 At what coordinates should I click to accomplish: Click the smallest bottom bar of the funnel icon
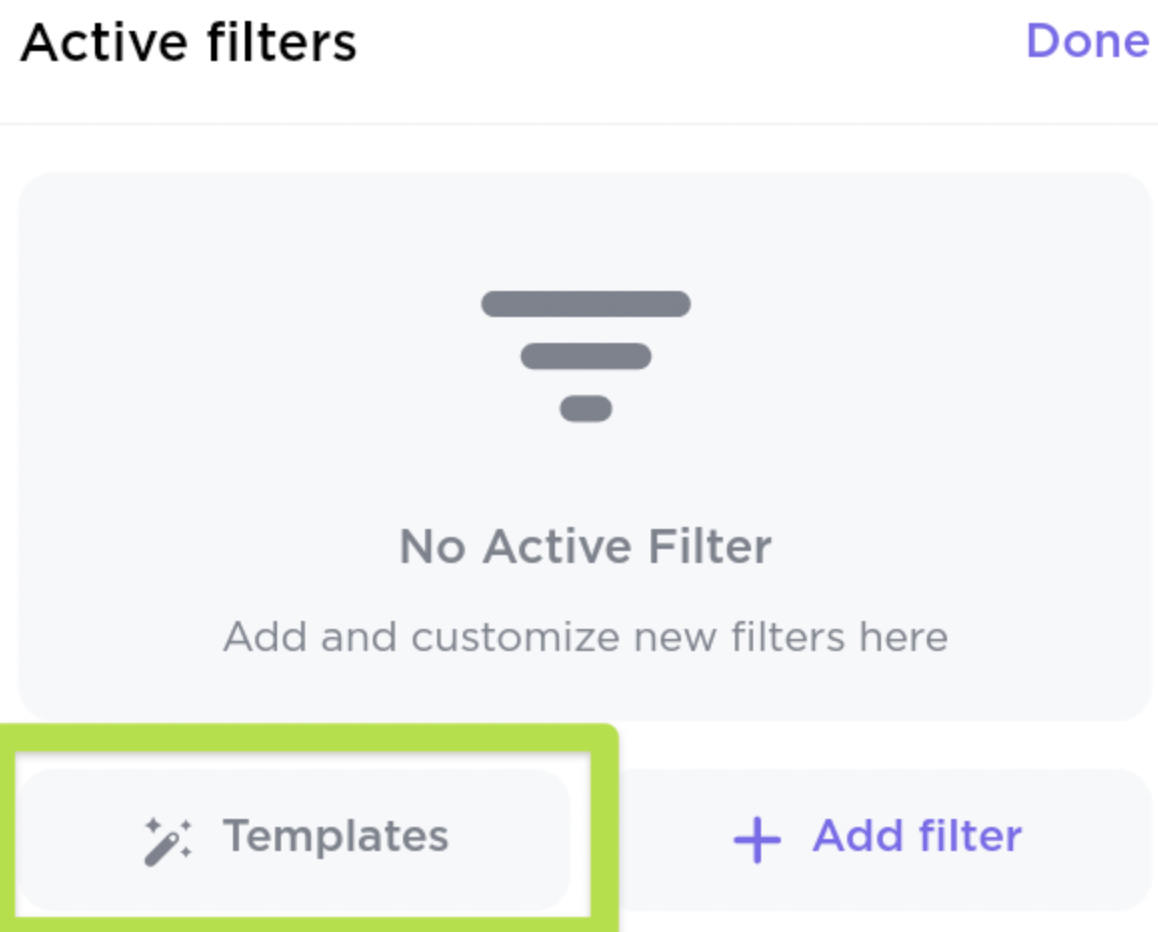click(586, 409)
